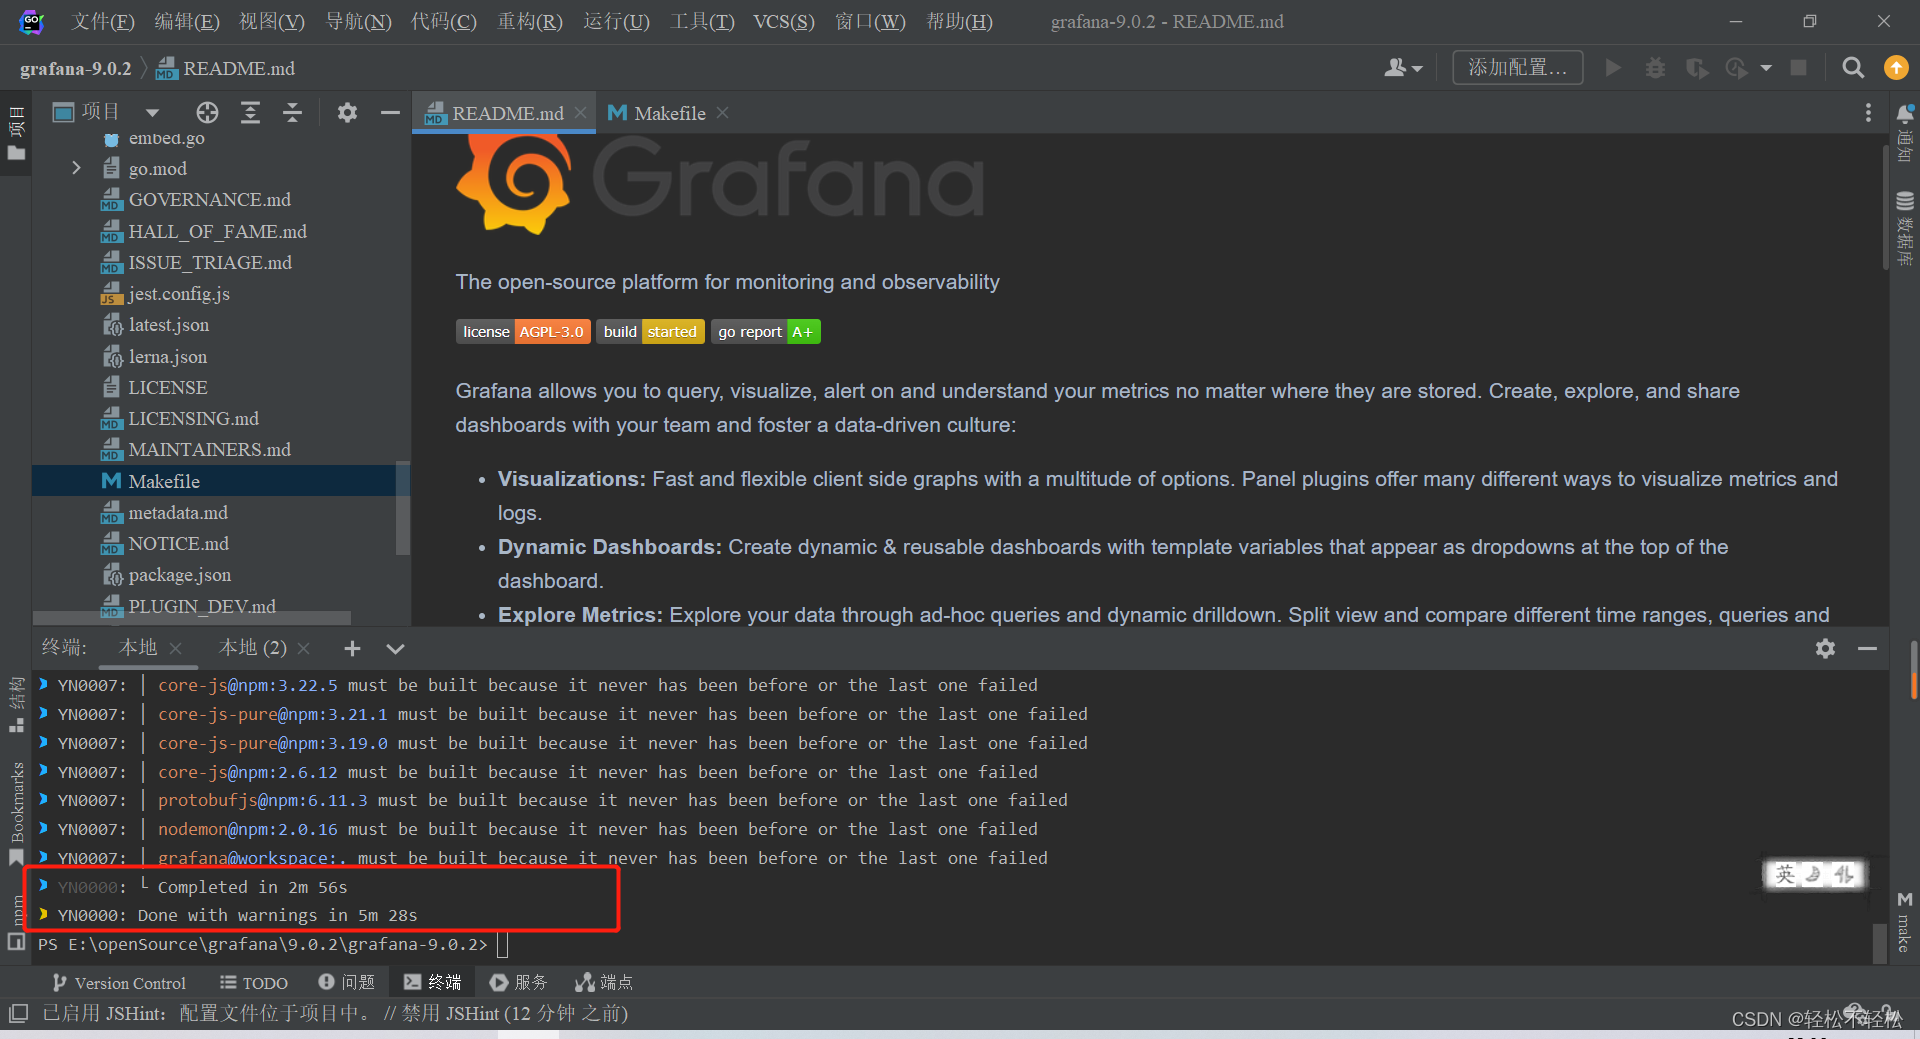This screenshot has width=1920, height=1039.
Task: Open 添加配置 run configuration box
Action: click(x=1517, y=67)
